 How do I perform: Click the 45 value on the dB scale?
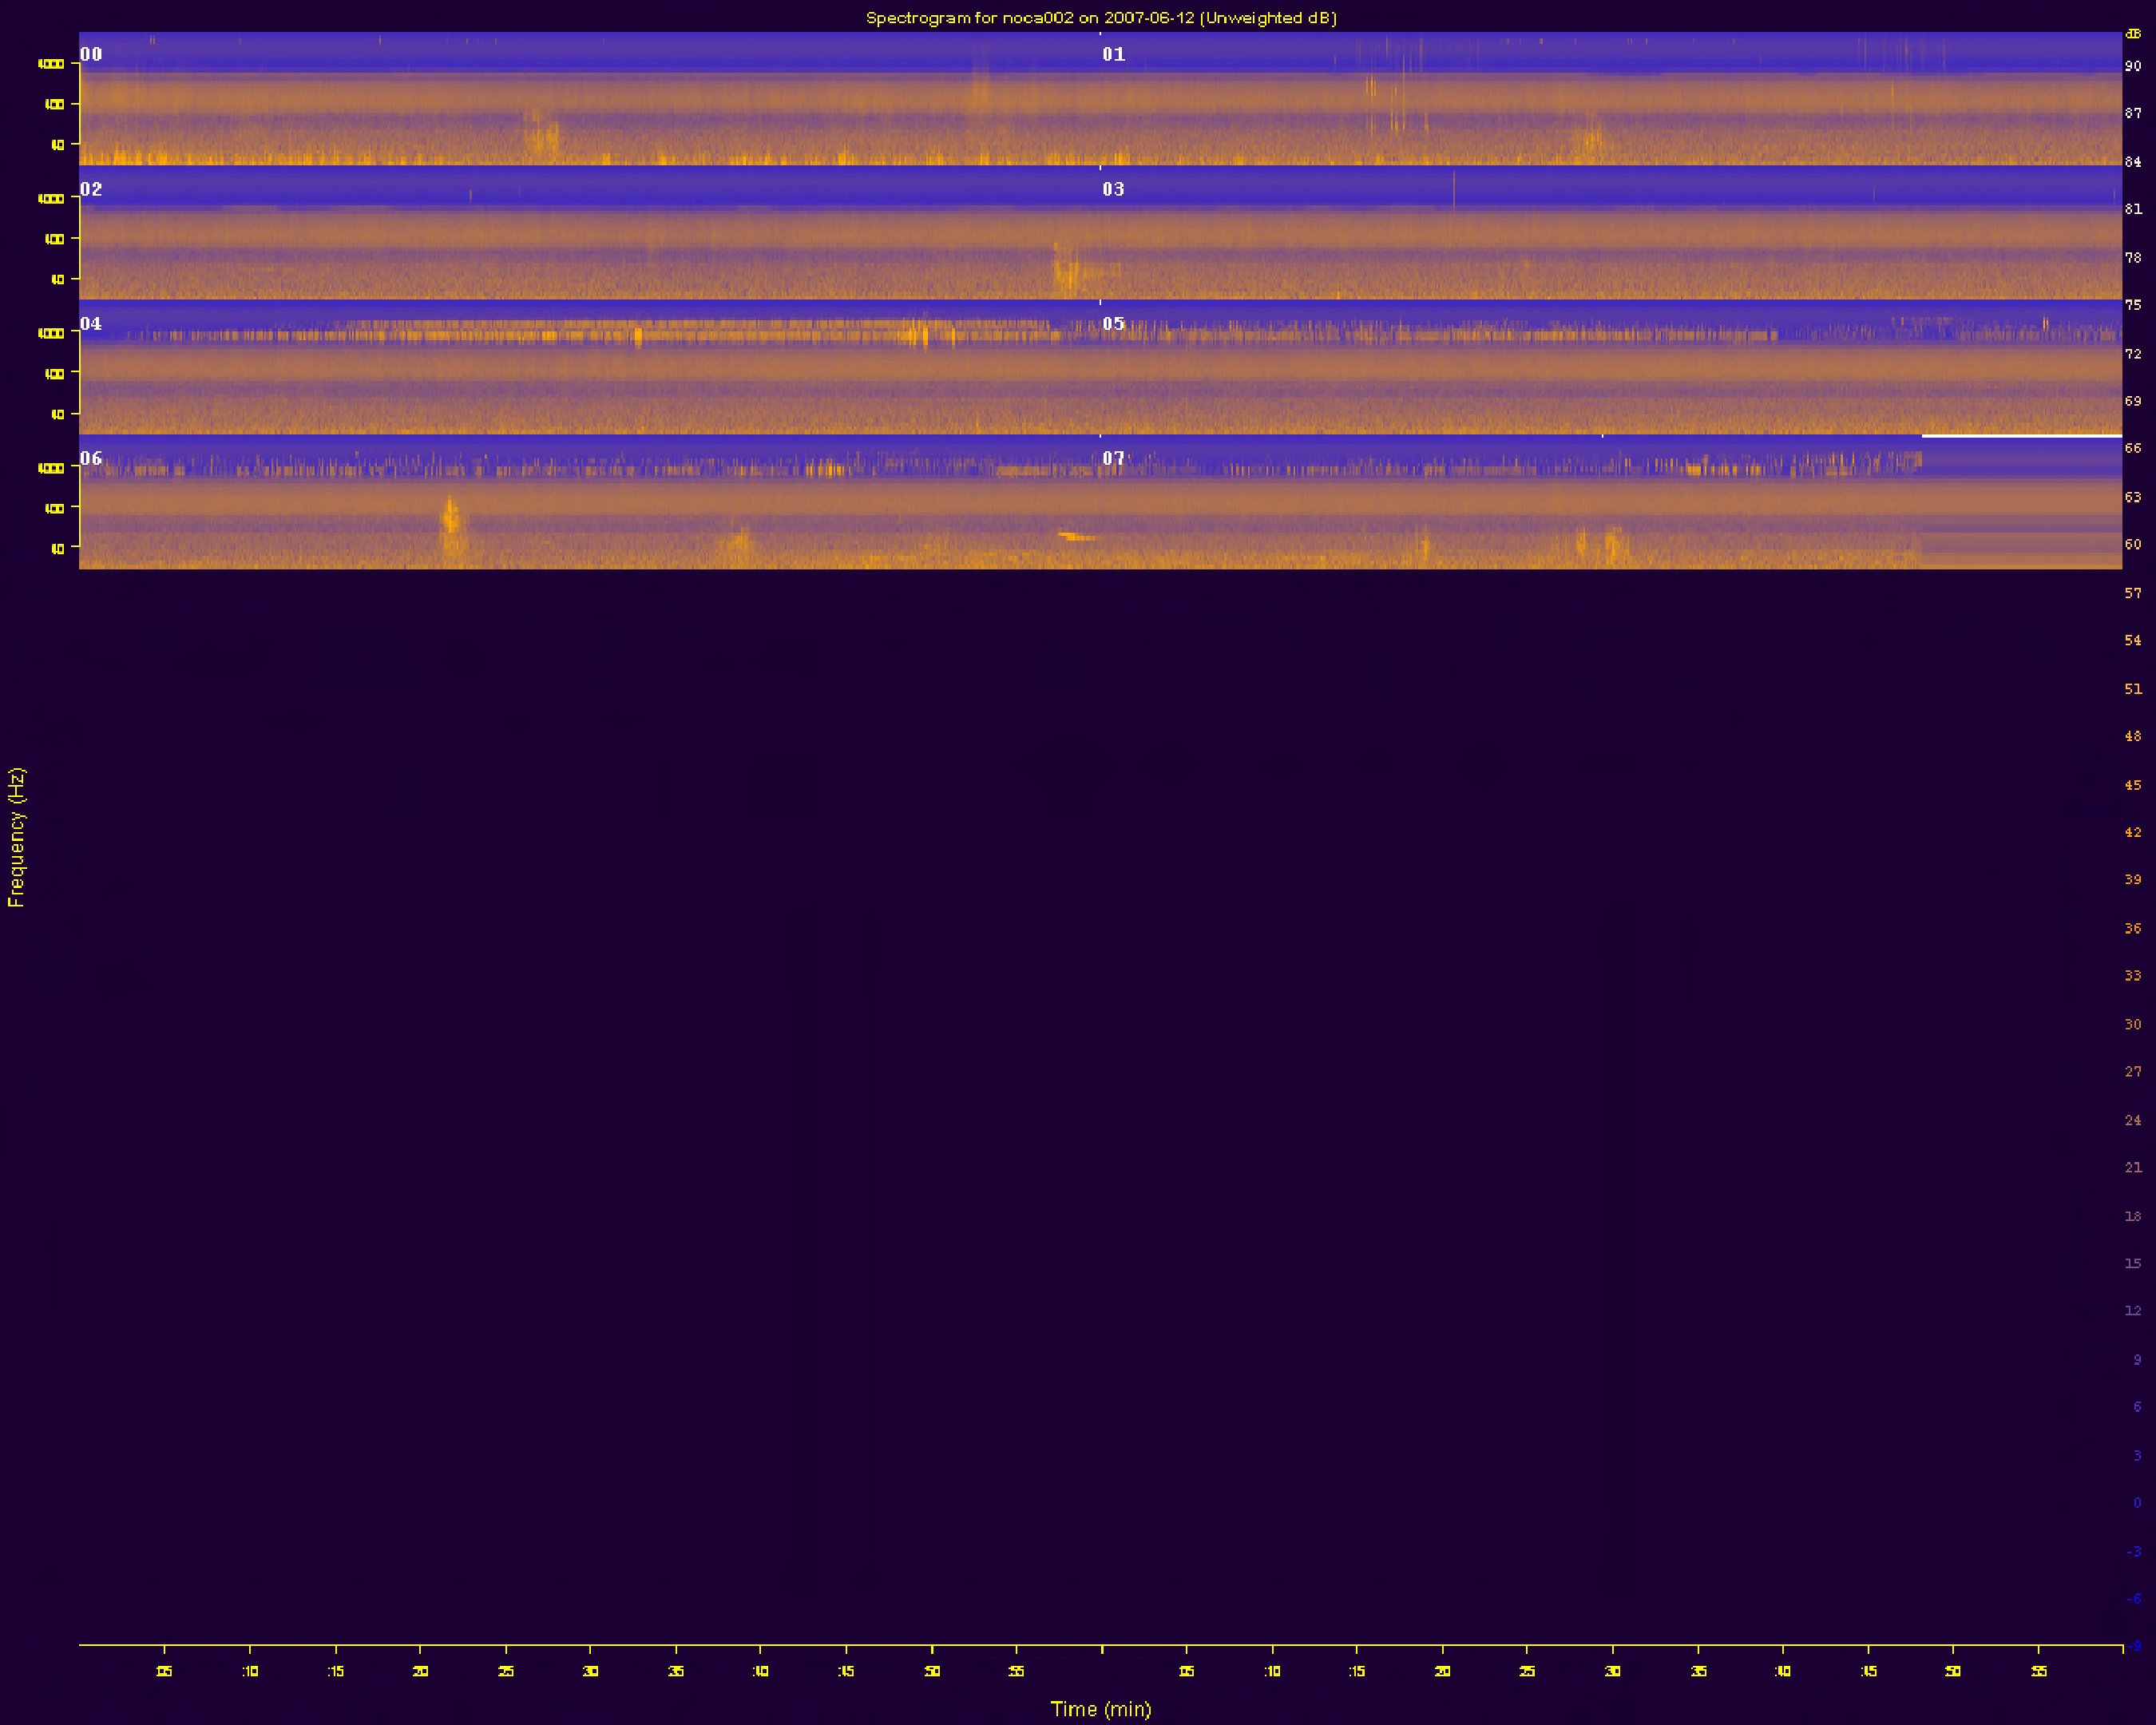point(2133,784)
